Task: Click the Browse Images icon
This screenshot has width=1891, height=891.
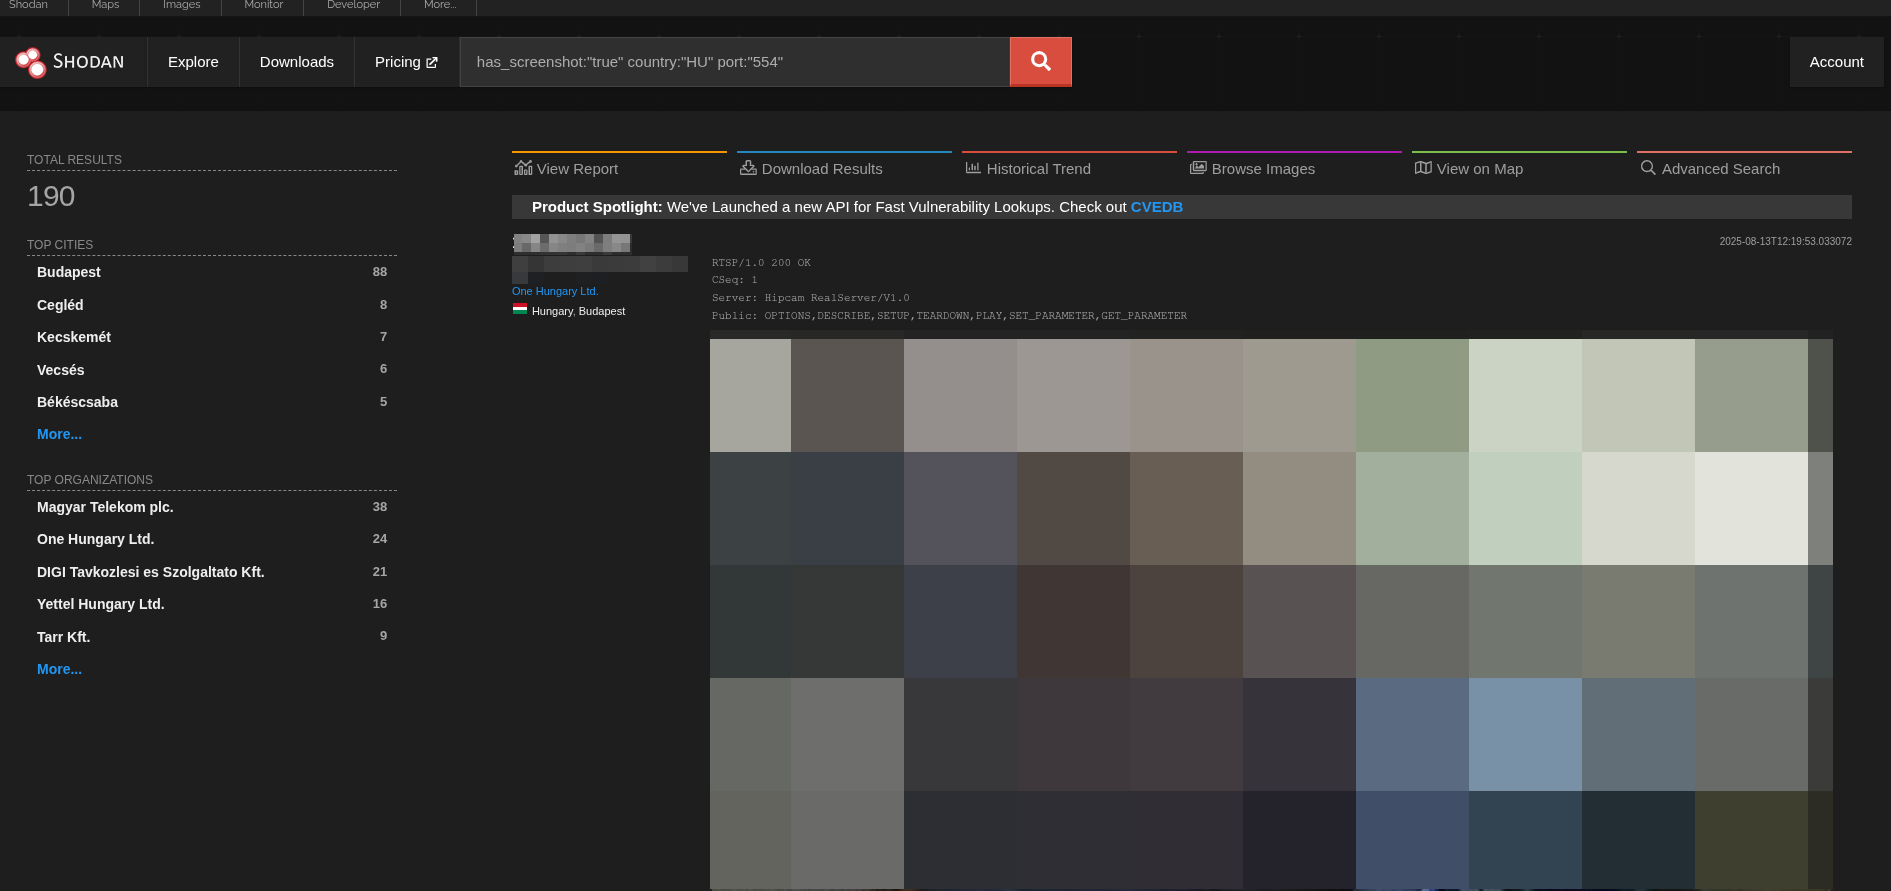Action: tap(1198, 168)
